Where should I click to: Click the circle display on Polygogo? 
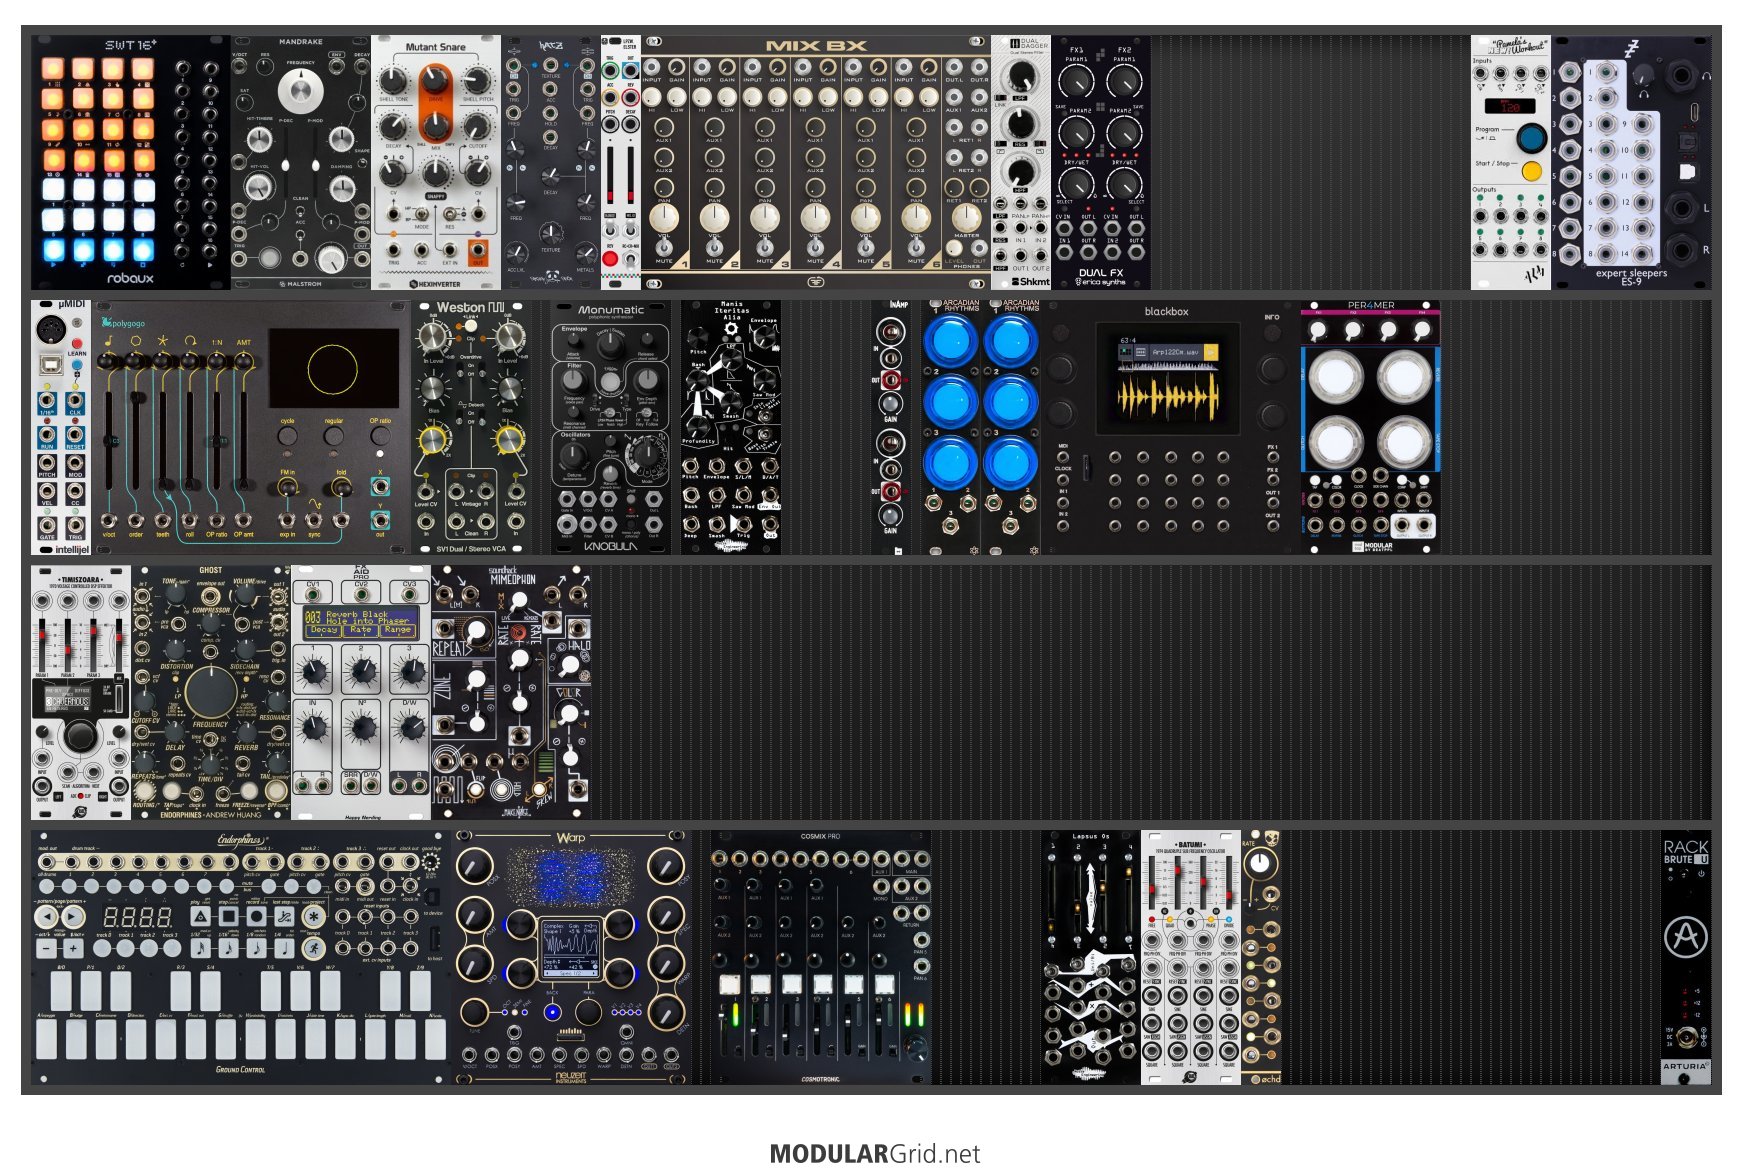pos(333,369)
